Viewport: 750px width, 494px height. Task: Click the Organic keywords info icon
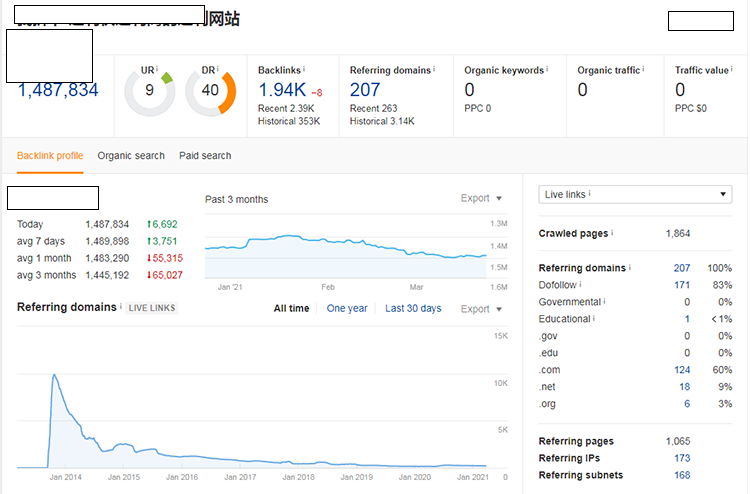(548, 70)
